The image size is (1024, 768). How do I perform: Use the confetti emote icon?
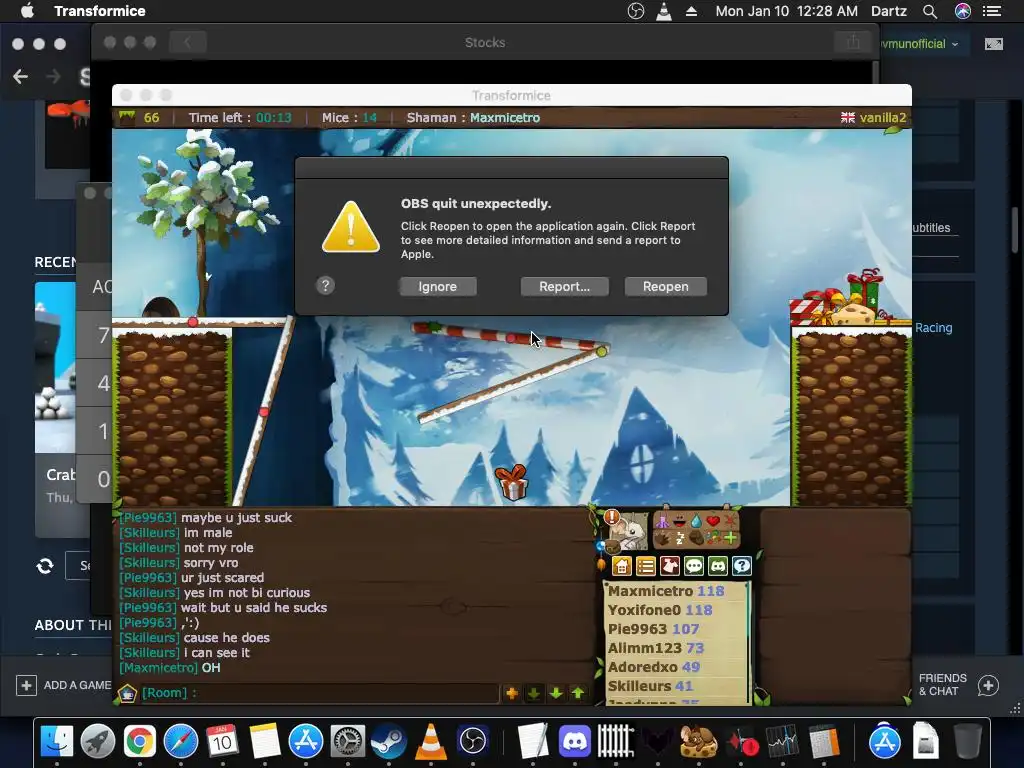pyautogui.click(x=713, y=538)
